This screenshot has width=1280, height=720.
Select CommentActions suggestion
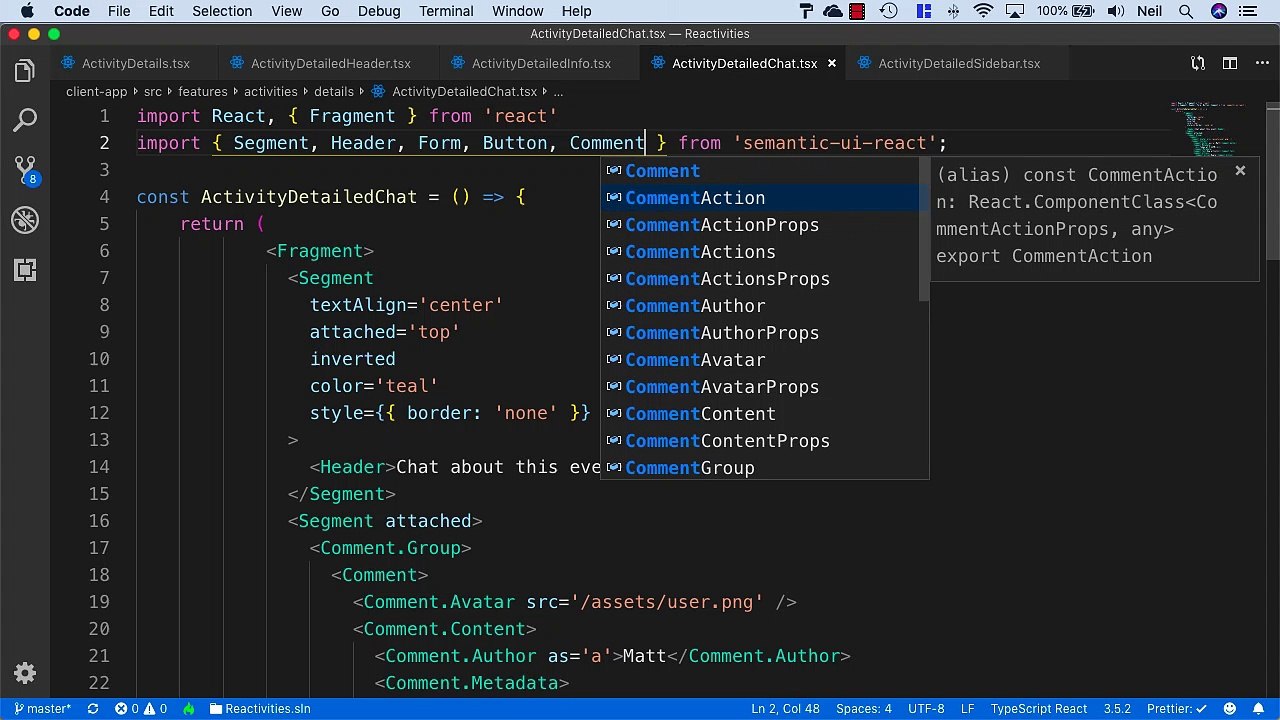click(x=760, y=252)
